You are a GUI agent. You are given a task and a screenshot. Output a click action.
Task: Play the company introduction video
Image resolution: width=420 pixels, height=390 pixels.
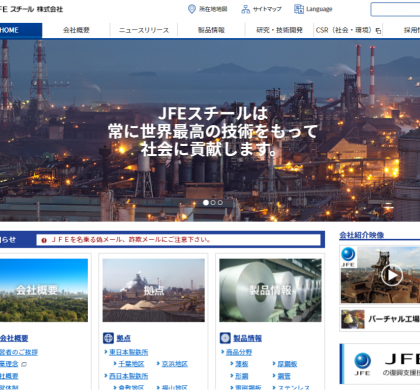392,275
